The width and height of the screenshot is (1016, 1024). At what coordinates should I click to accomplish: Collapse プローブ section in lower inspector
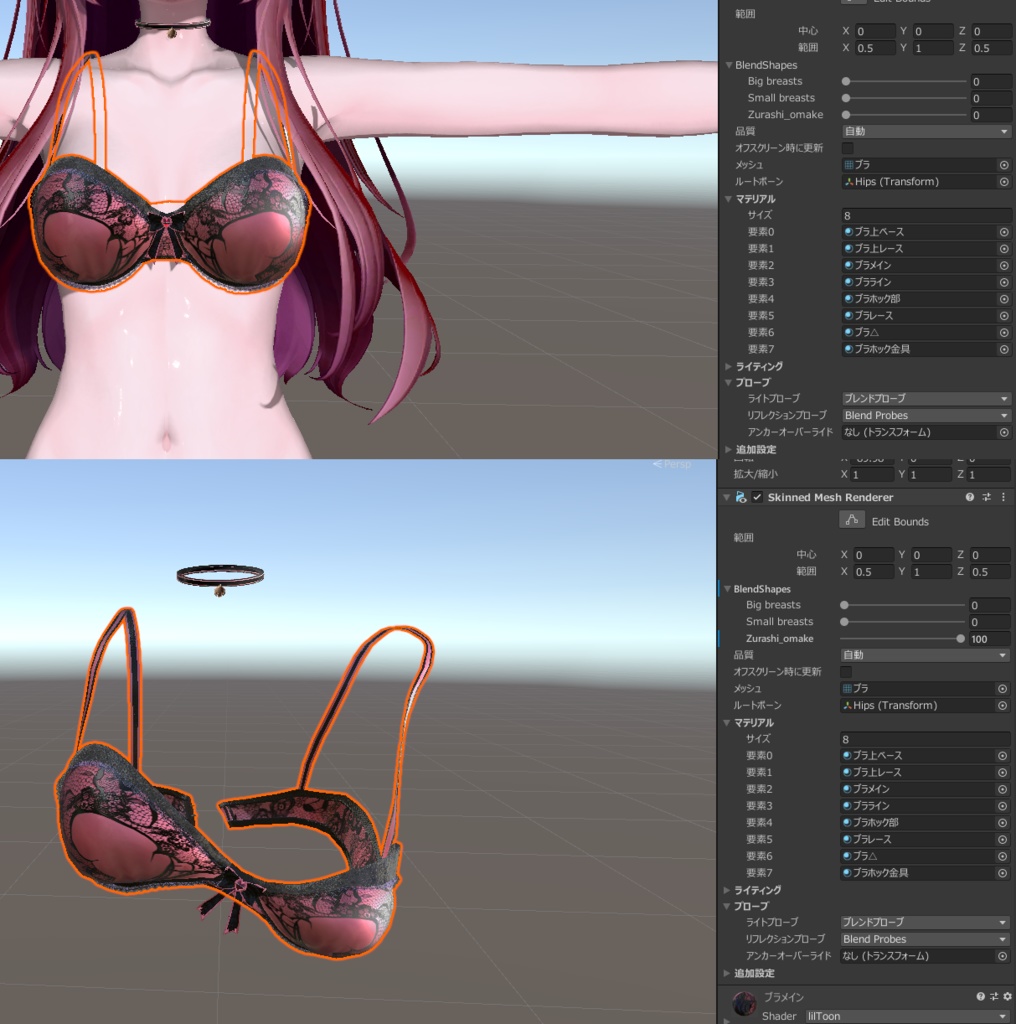[727, 906]
